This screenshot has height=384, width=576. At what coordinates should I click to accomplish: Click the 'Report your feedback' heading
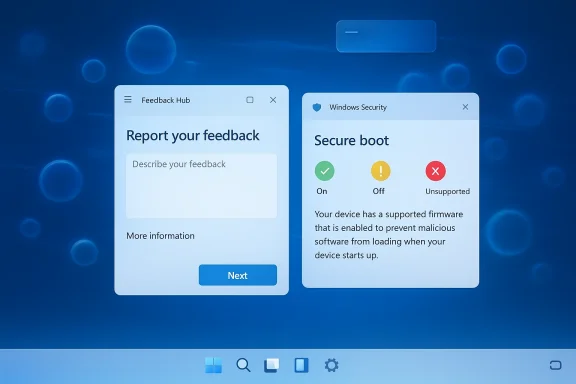[193, 136]
